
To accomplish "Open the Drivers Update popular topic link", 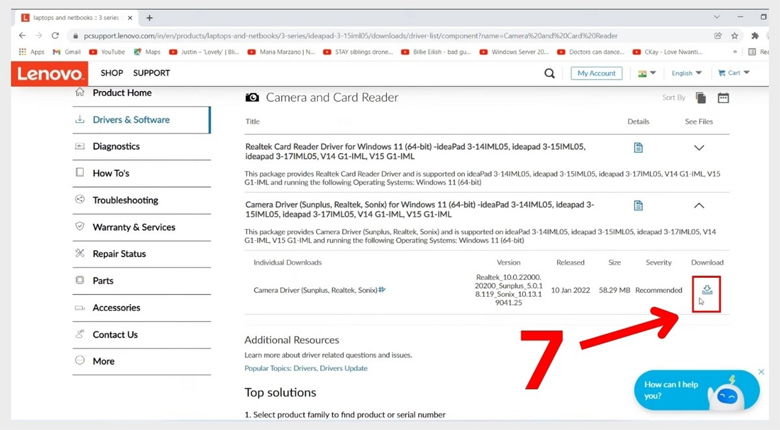I will tap(346, 368).
